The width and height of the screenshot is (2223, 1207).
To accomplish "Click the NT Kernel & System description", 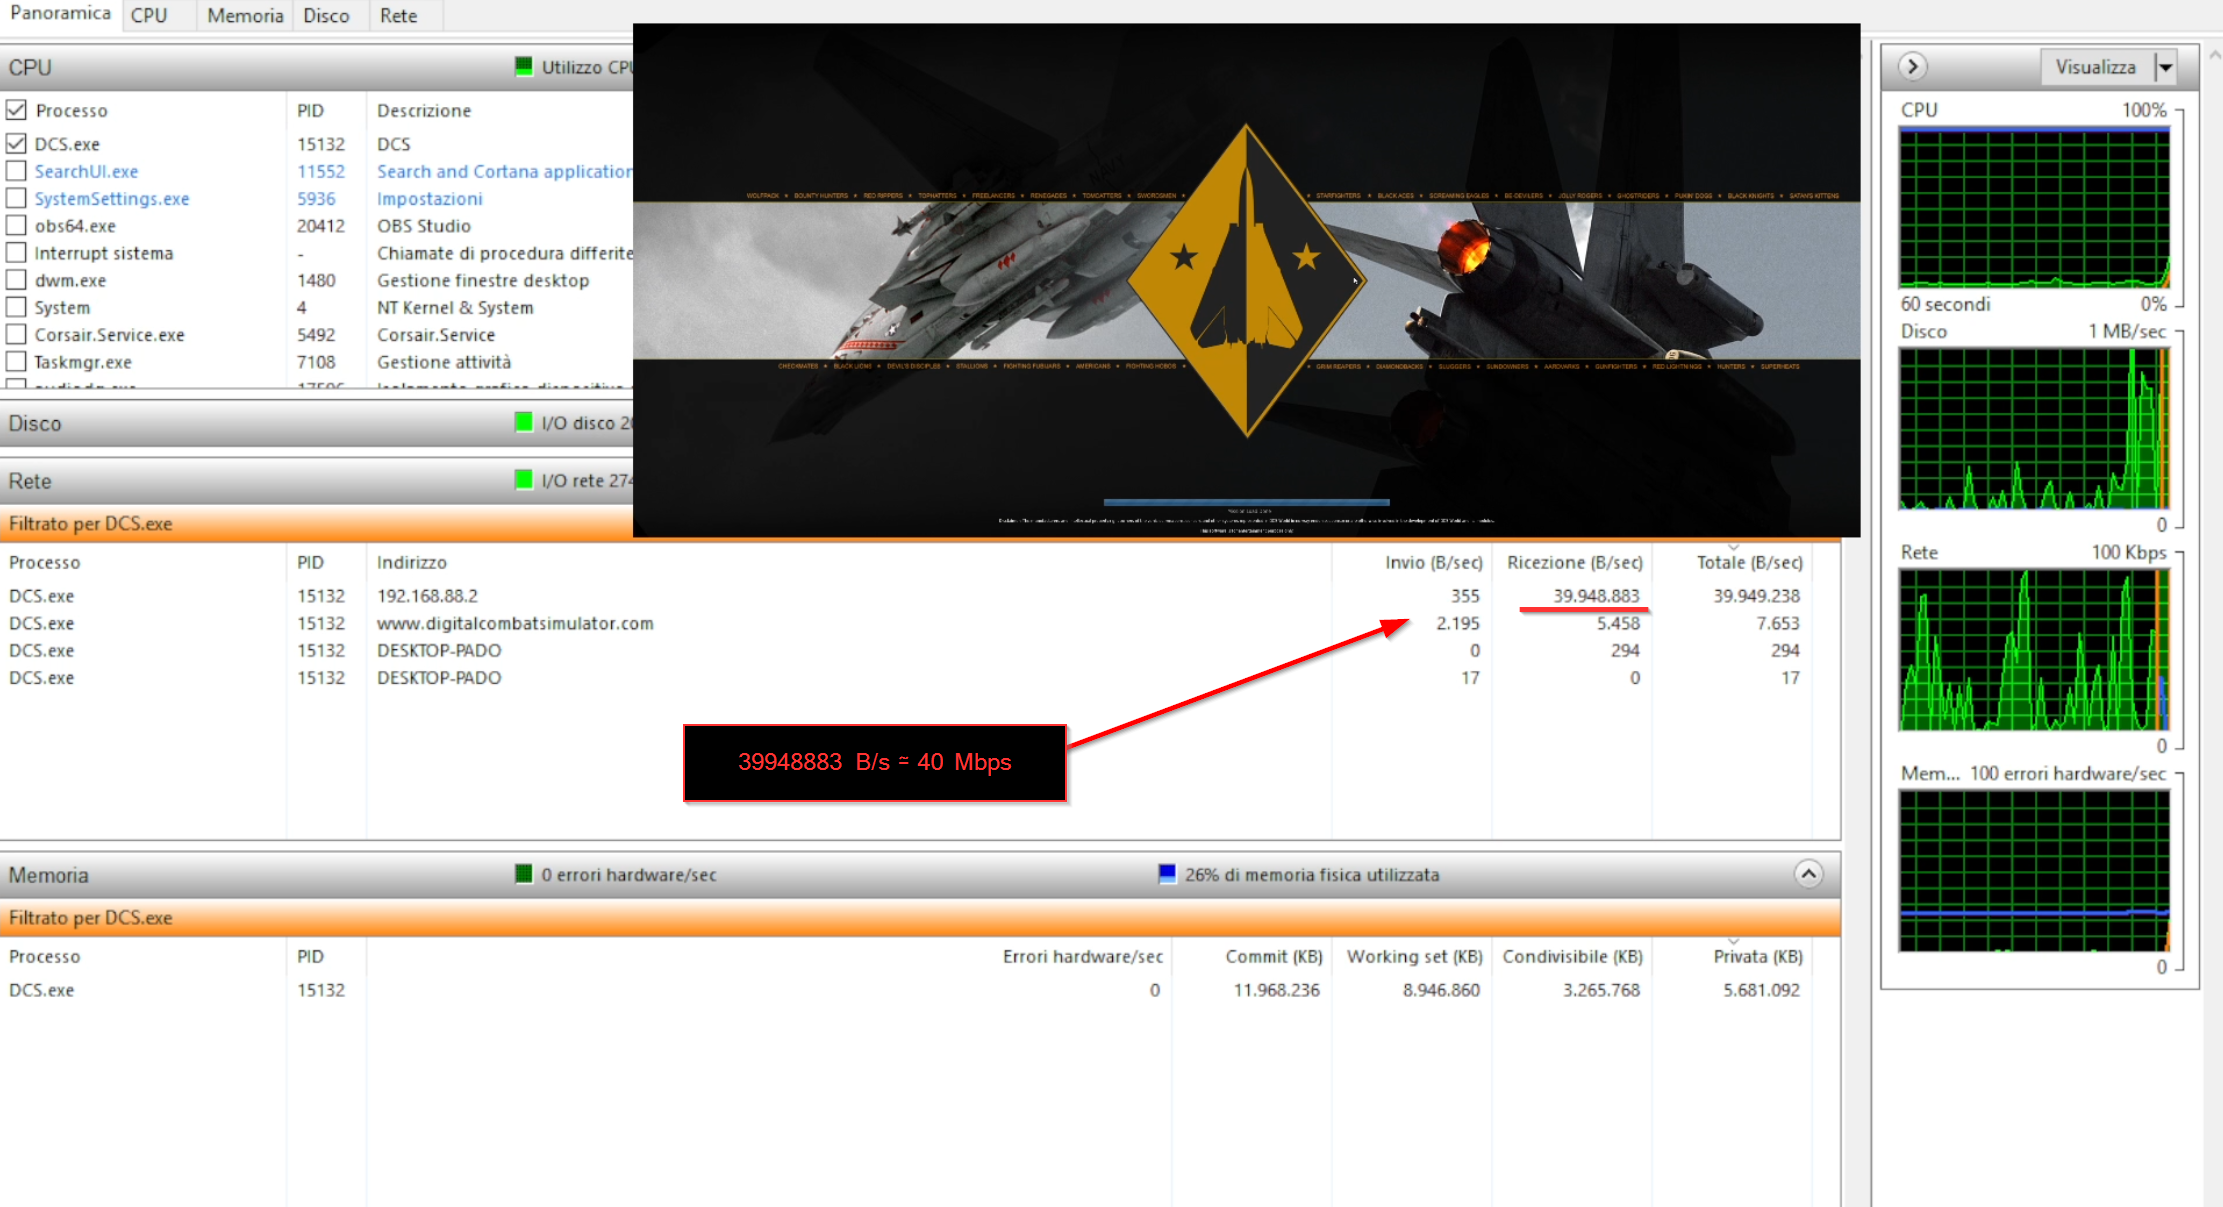I will [x=455, y=307].
